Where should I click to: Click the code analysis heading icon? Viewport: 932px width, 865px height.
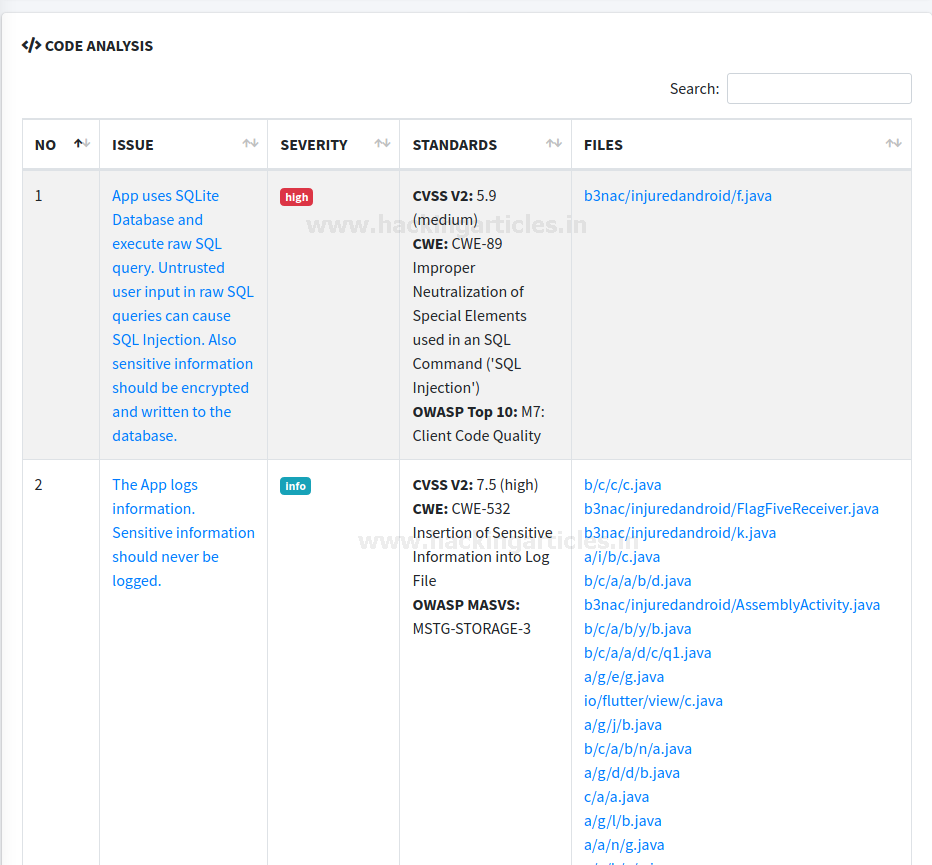click(x=31, y=45)
